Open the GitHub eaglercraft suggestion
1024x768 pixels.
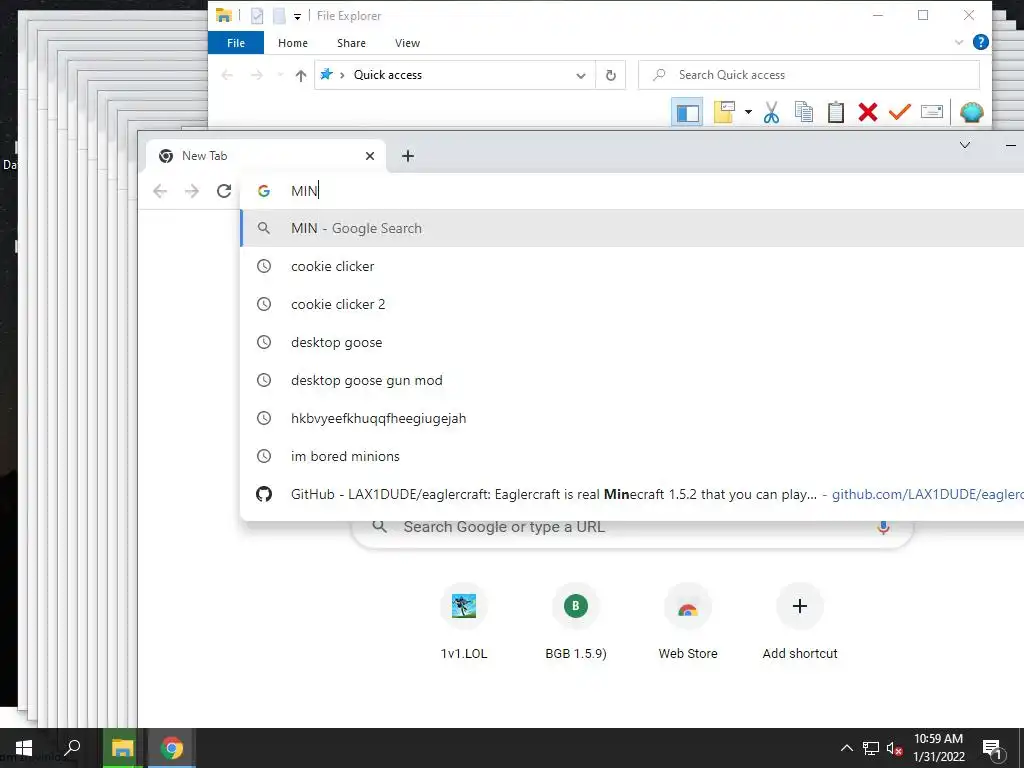point(632,494)
